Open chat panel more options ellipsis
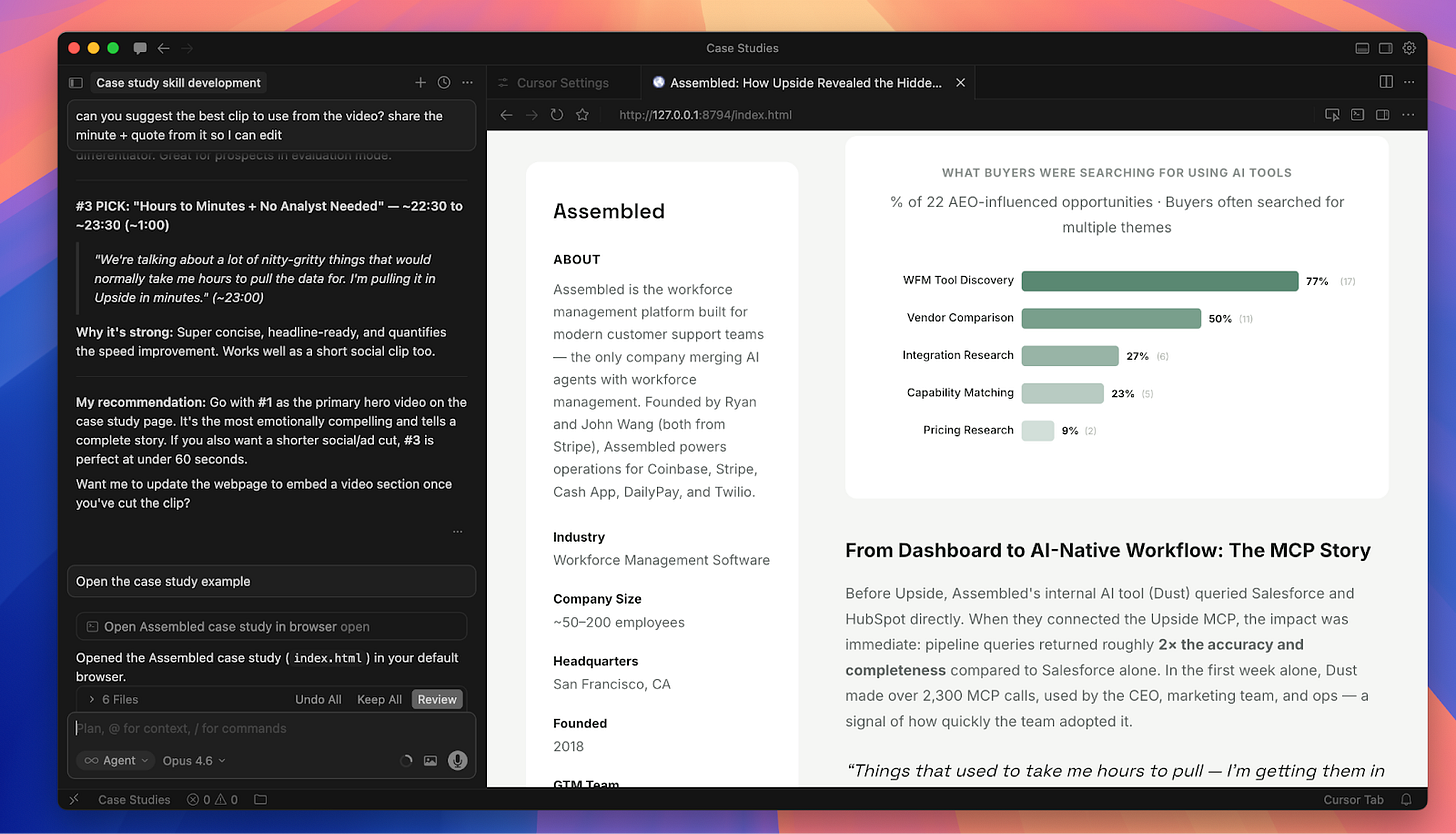 pyautogui.click(x=466, y=83)
